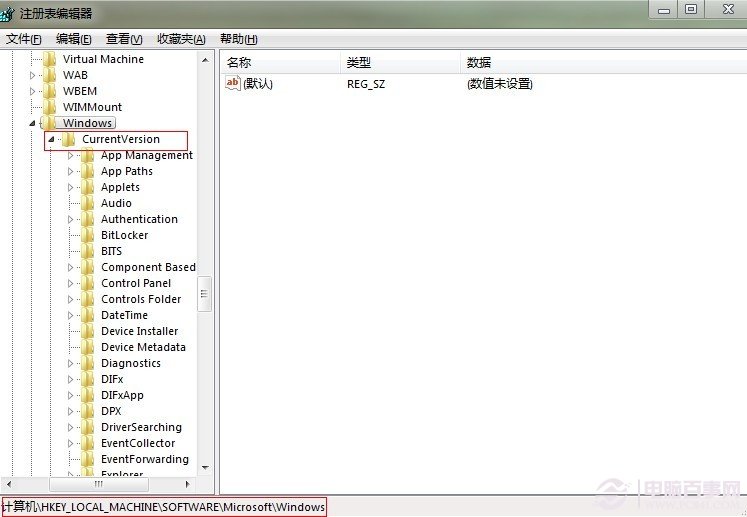Select the DriverSearching tree item
The width and height of the screenshot is (747, 517).
(141, 427)
